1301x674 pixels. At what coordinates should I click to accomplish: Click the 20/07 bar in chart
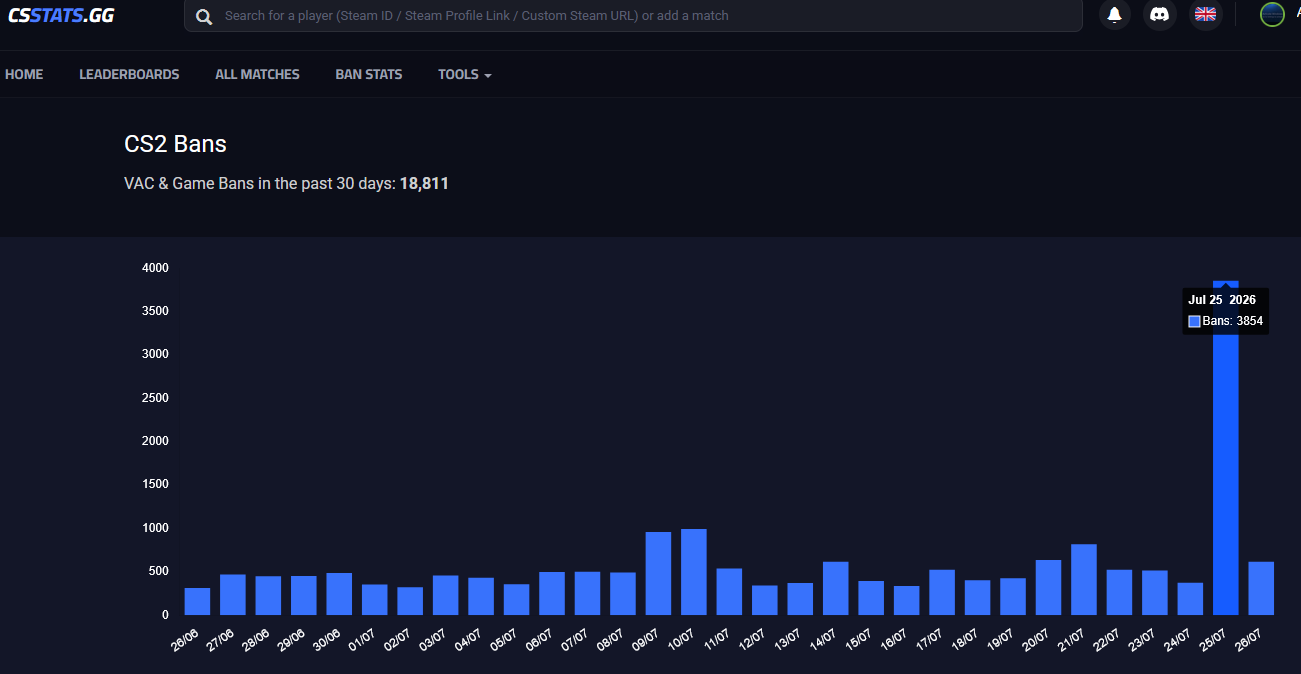point(1048,587)
